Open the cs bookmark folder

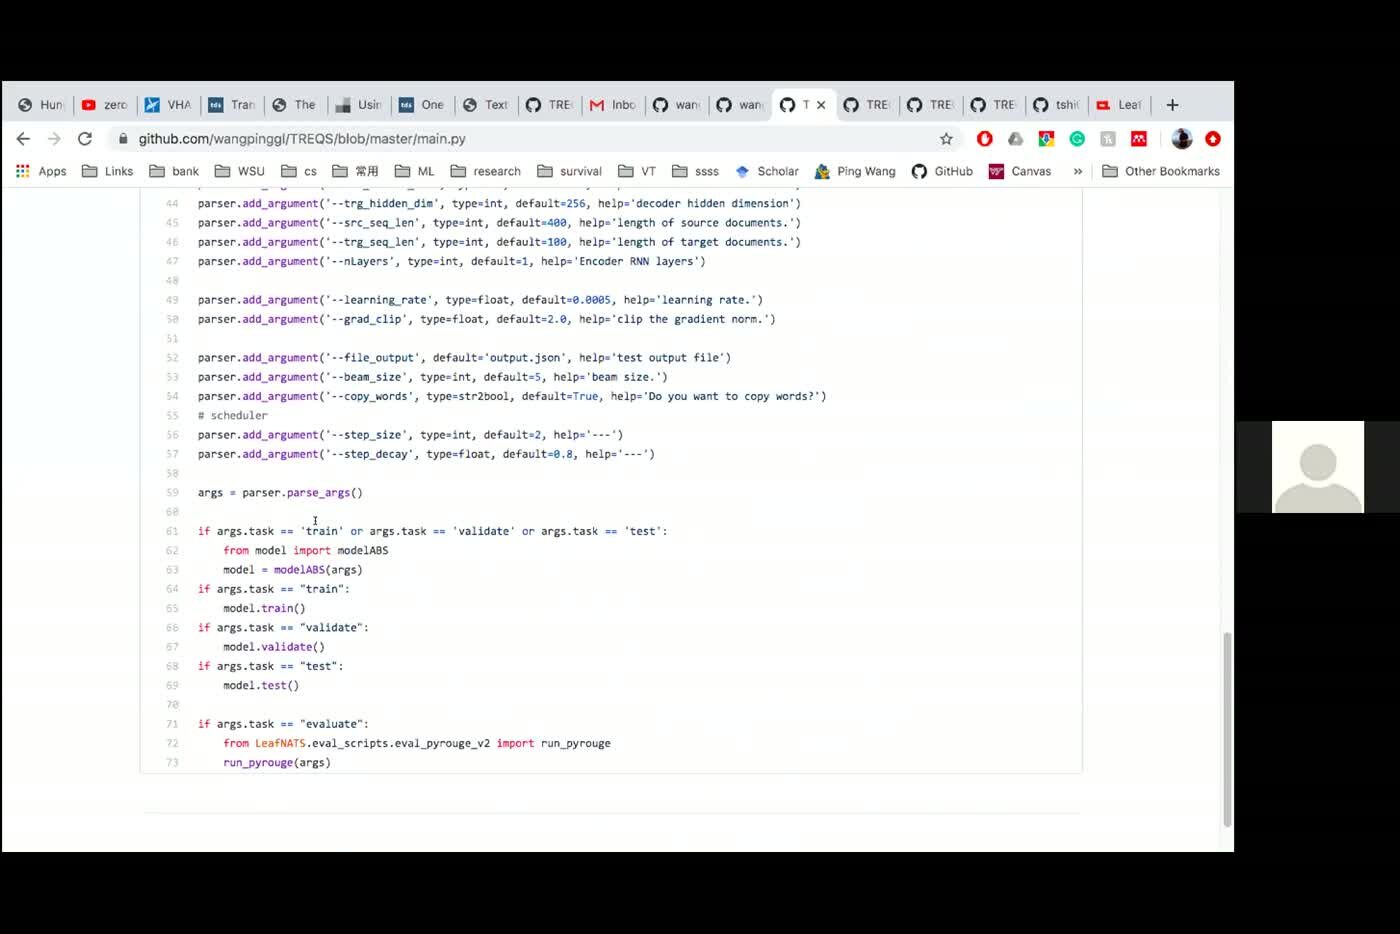coord(299,171)
